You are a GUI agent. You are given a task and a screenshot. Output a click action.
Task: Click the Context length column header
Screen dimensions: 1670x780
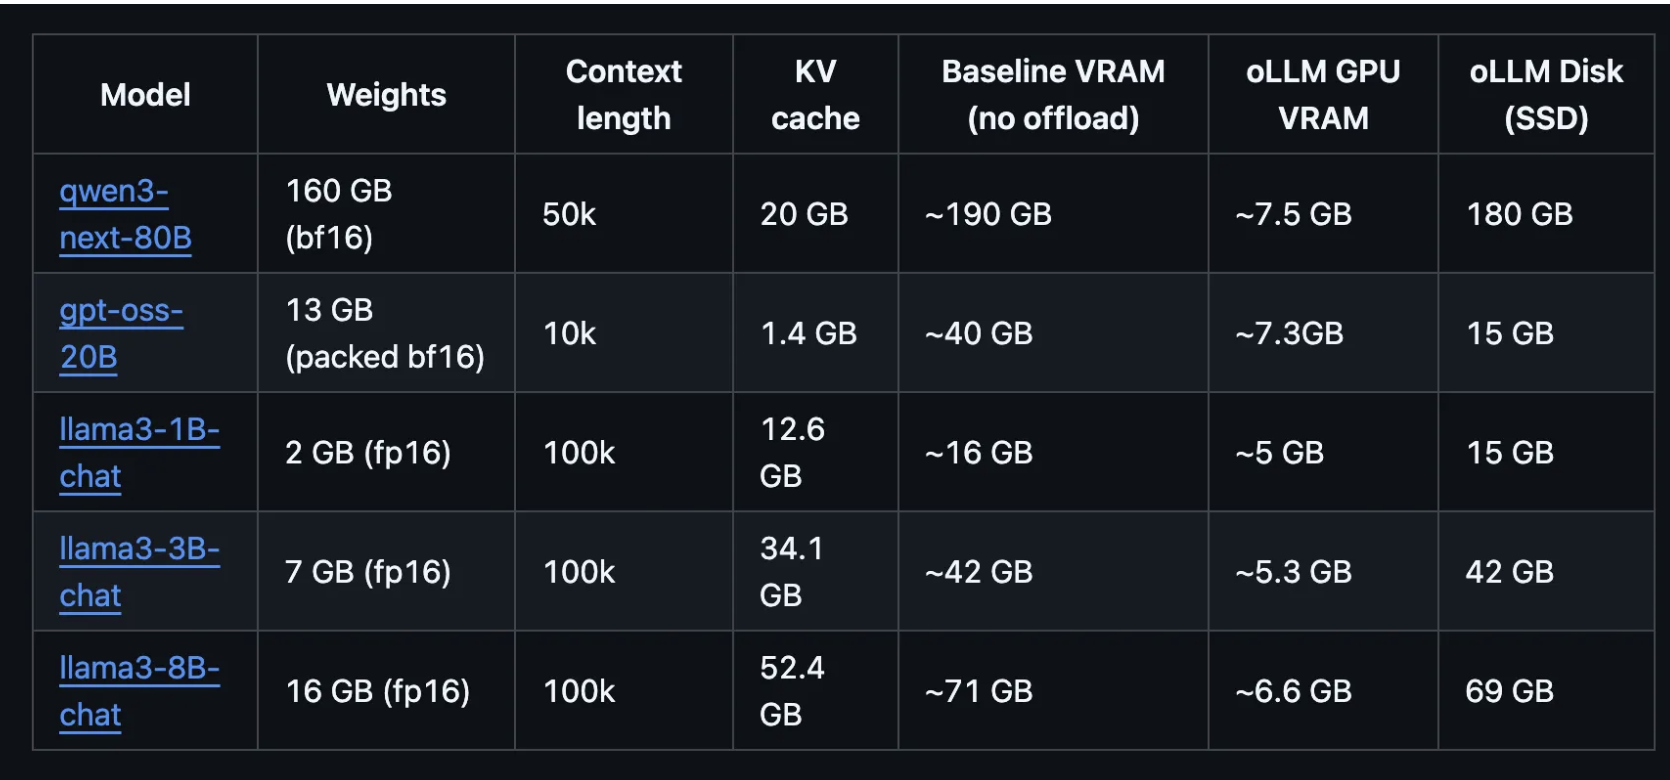click(x=623, y=95)
